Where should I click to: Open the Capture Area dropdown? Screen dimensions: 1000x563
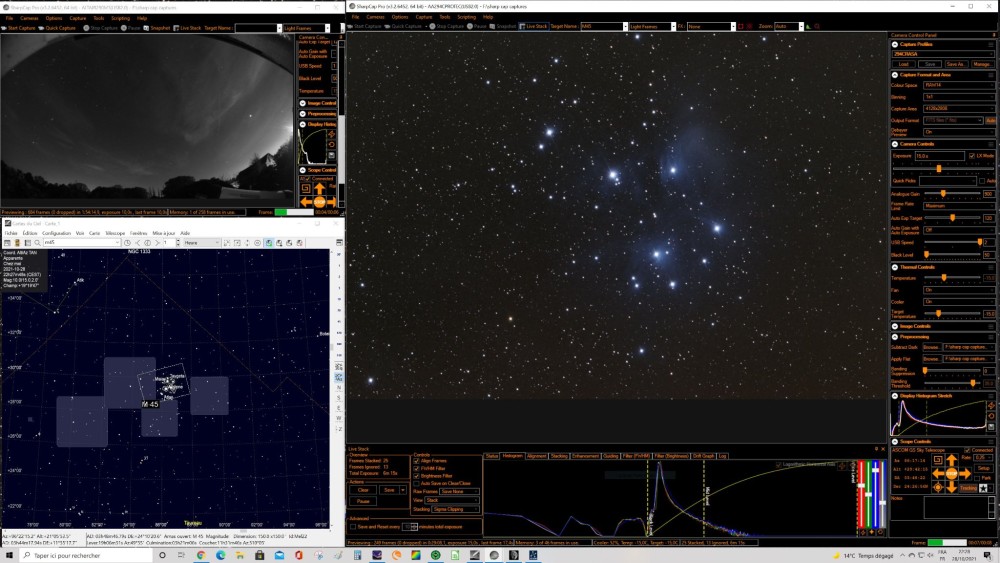coord(959,108)
